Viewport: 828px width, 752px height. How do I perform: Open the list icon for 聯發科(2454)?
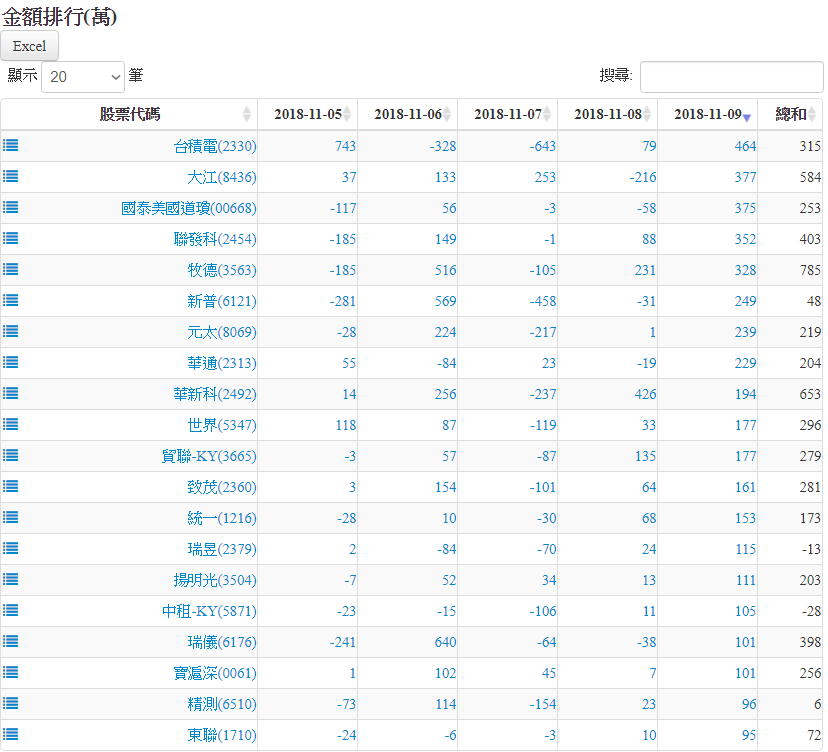[x=11, y=238]
